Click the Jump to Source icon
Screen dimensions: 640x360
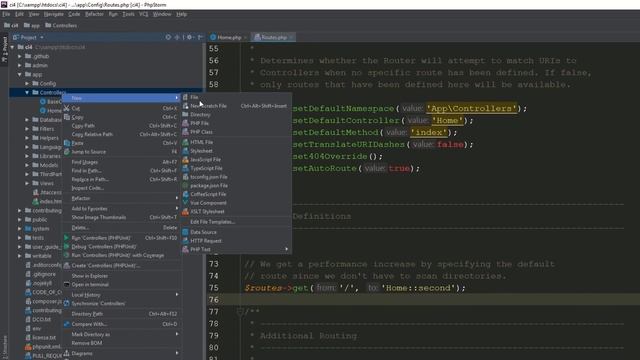[x=67, y=152]
